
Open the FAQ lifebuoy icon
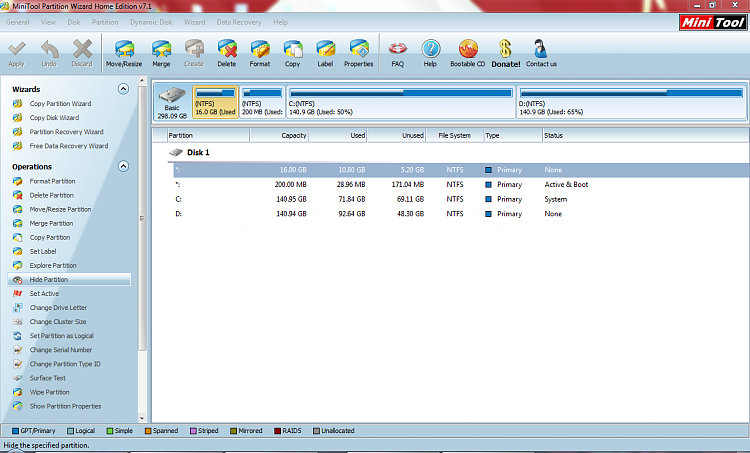tap(397, 49)
